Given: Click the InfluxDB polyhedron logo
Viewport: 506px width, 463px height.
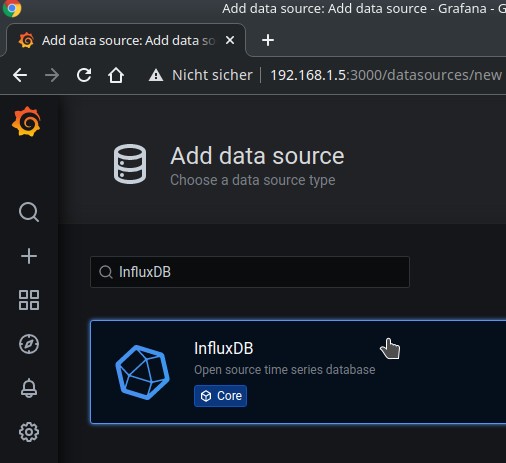Looking at the screenshot, I should click(143, 372).
